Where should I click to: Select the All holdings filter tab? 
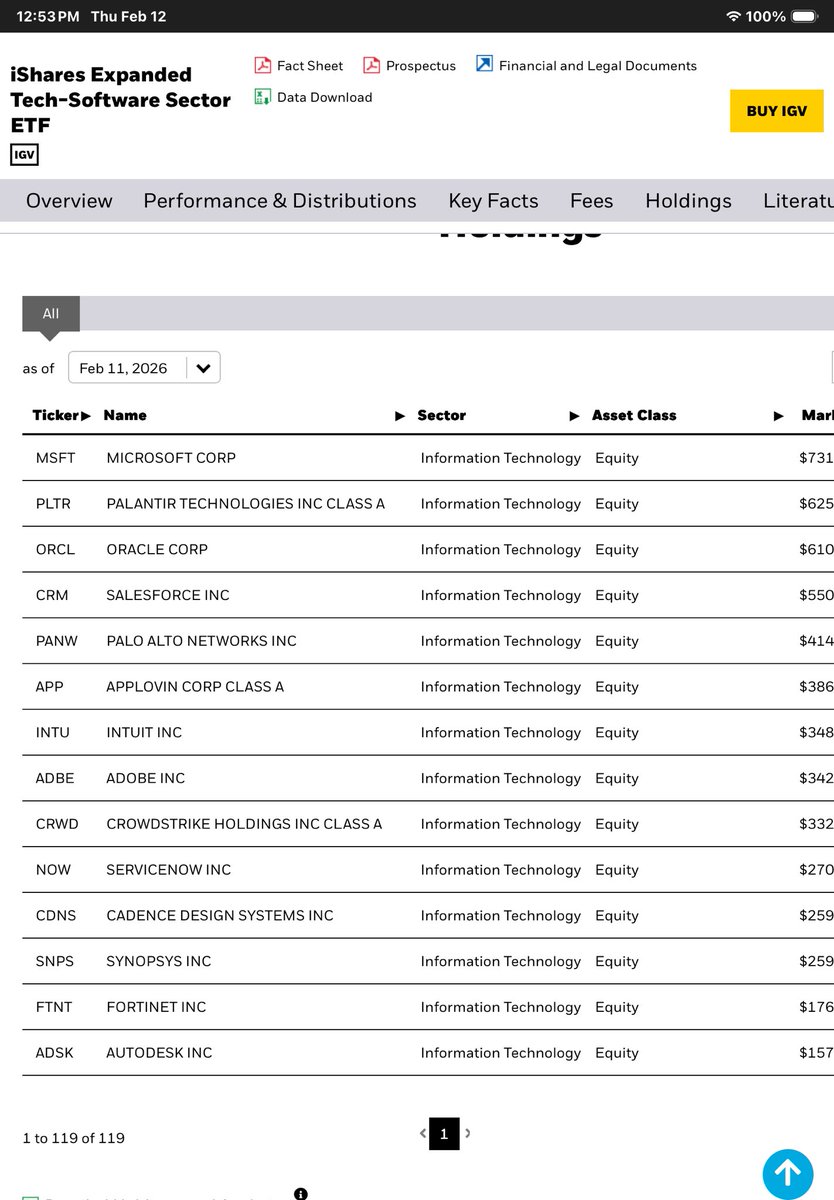[x=51, y=313]
